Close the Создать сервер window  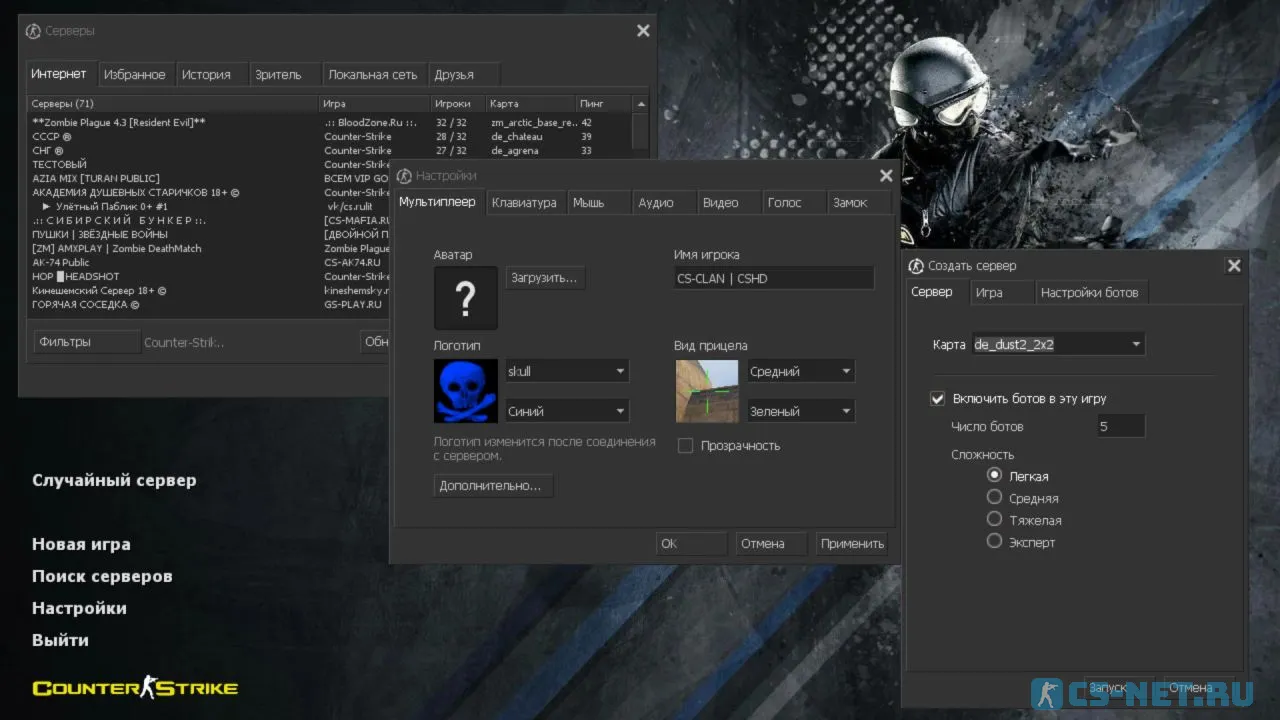[x=1233, y=266]
